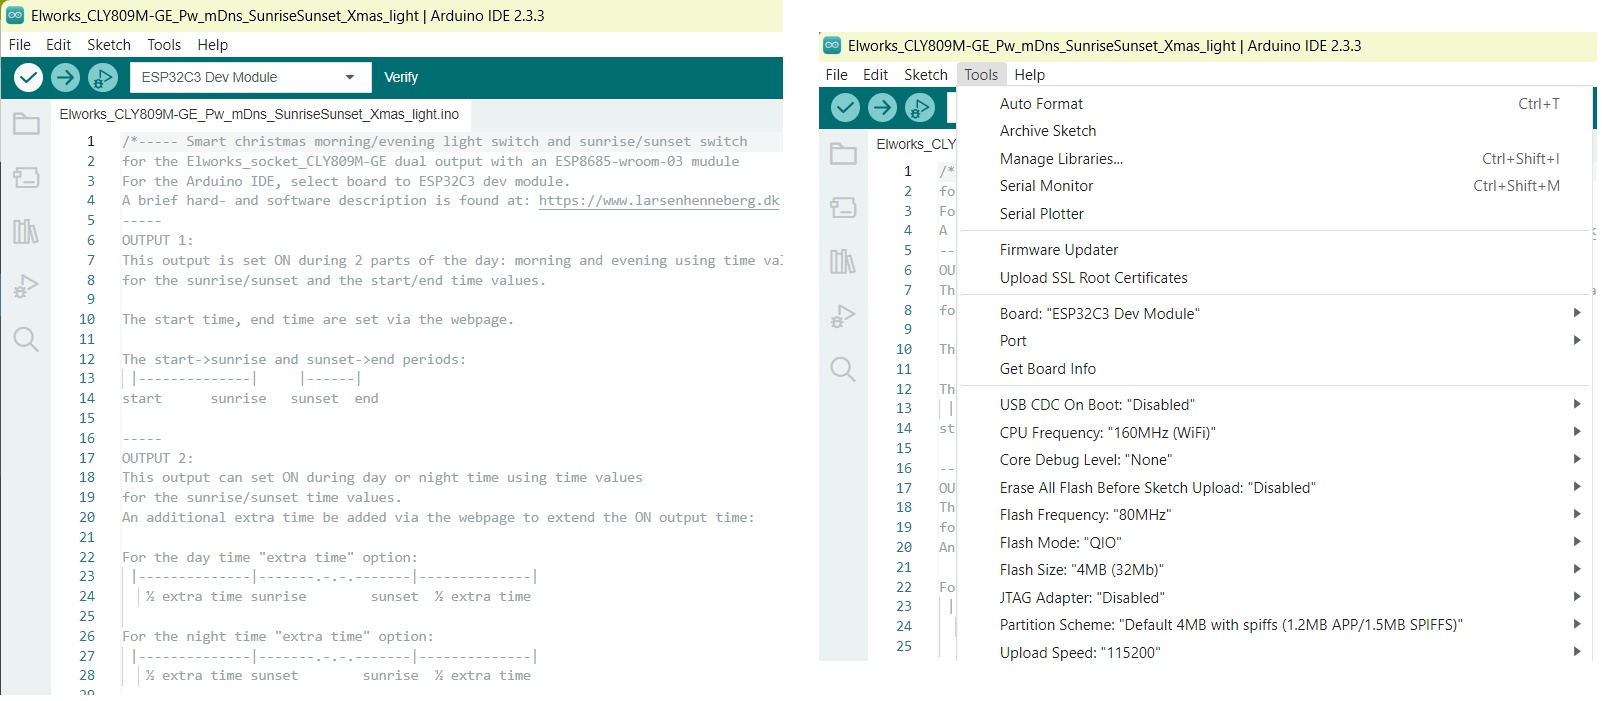Screen dimensions: 1602x701
Task: Open Help menu in left window
Action: [x=212, y=45]
